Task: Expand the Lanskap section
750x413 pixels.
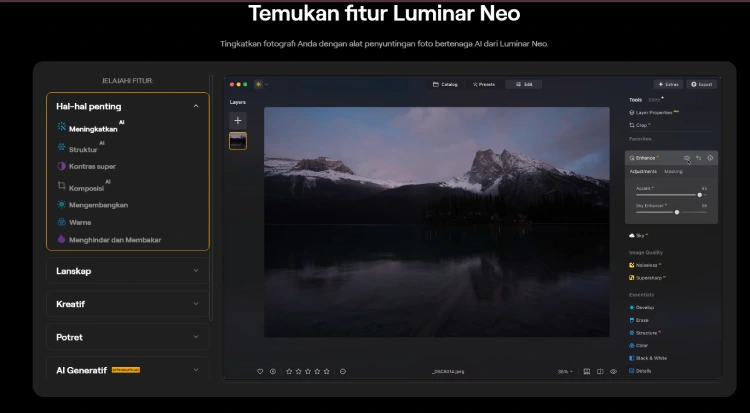Action: 128,271
